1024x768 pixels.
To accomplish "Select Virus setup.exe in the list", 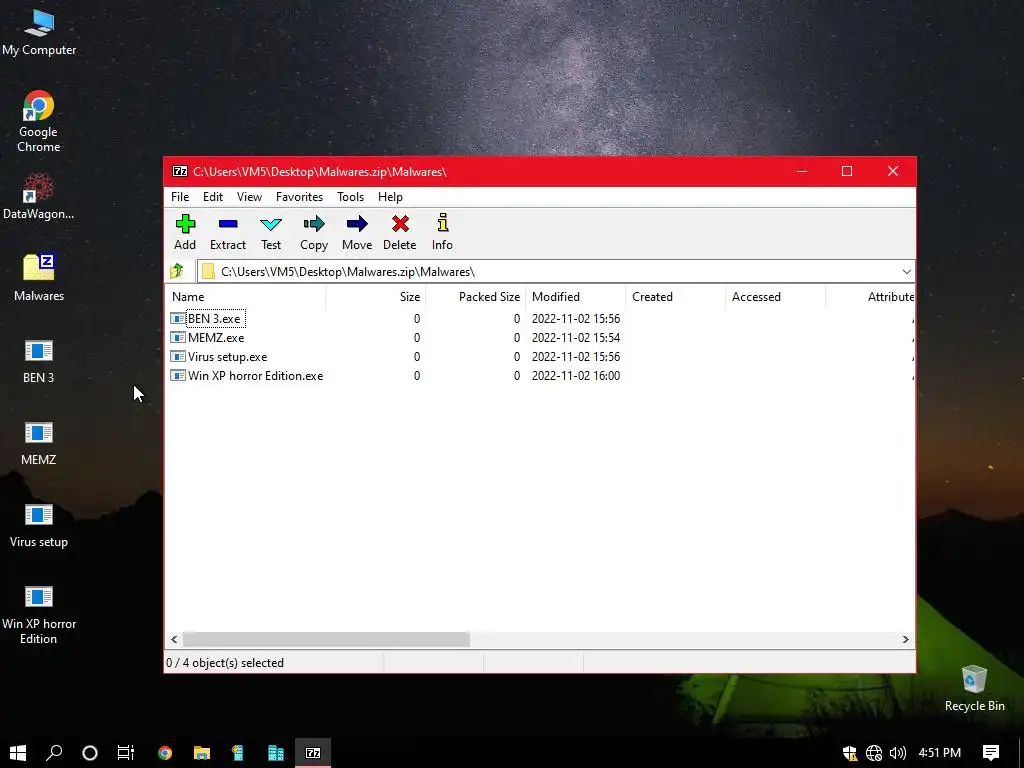I will tap(227, 357).
